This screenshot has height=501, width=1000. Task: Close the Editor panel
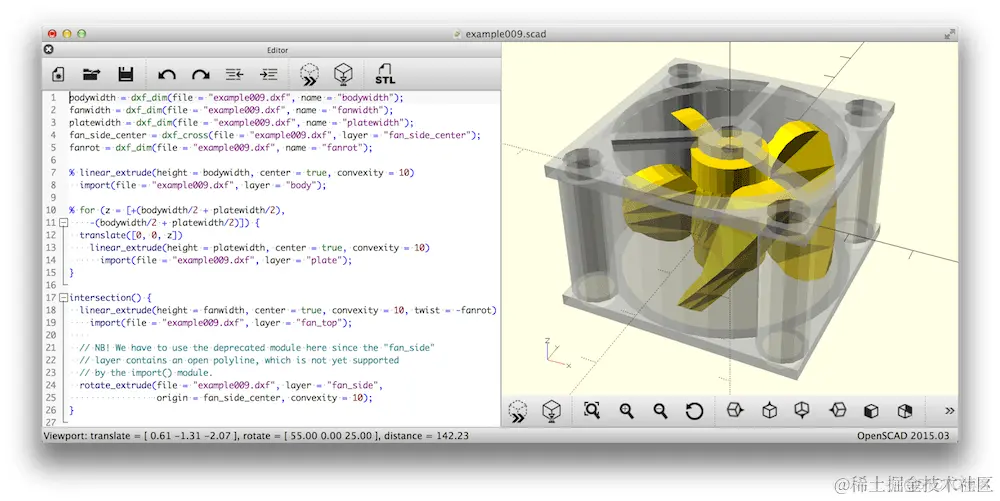coord(49,49)
